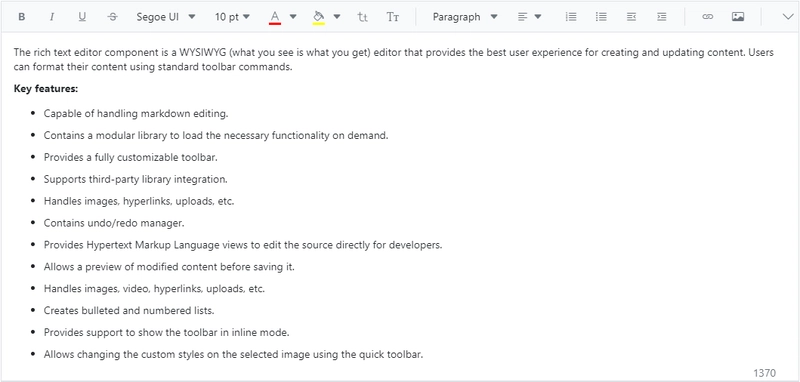Toggle underline formatting
The image size is (800, 382).
82,17
